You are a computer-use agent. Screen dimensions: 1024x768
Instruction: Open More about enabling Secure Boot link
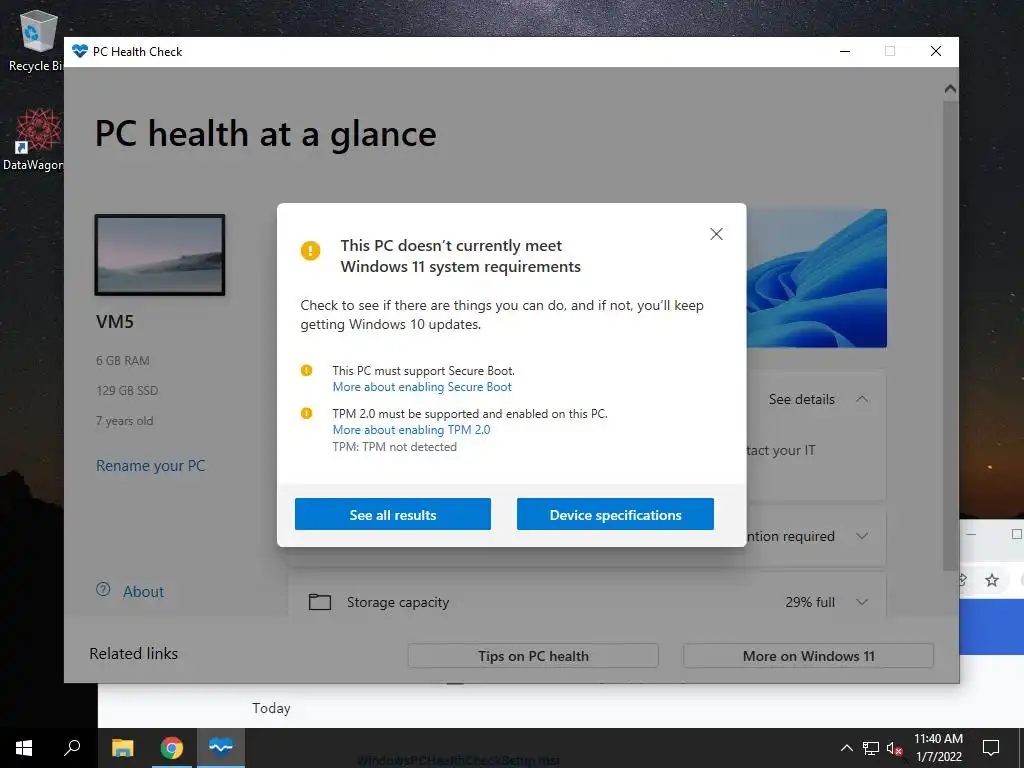(422, 387)
